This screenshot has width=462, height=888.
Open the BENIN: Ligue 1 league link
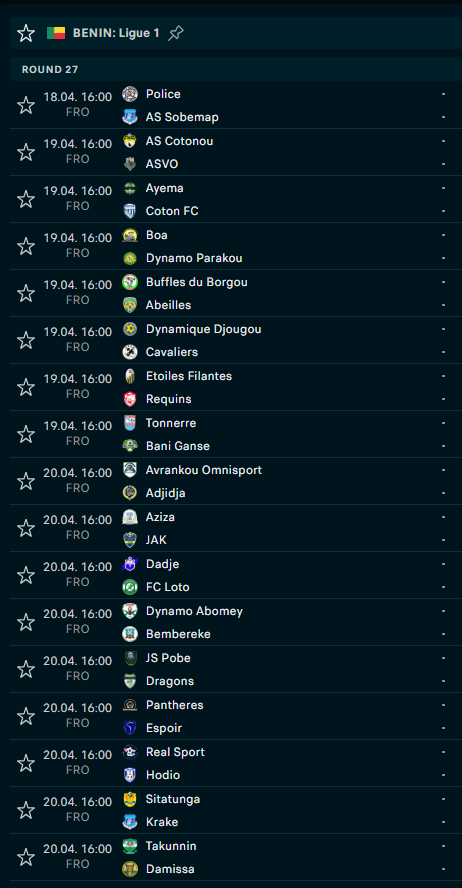116,33
